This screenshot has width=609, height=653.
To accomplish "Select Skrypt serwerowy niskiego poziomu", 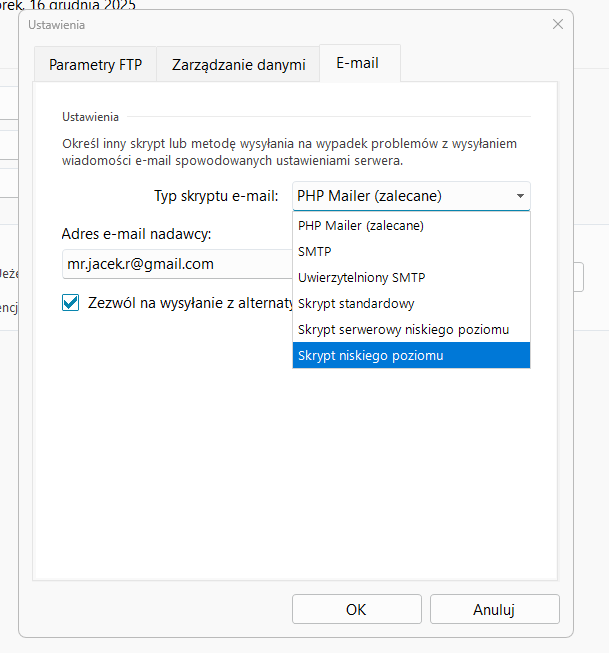I will coord(403,329).
